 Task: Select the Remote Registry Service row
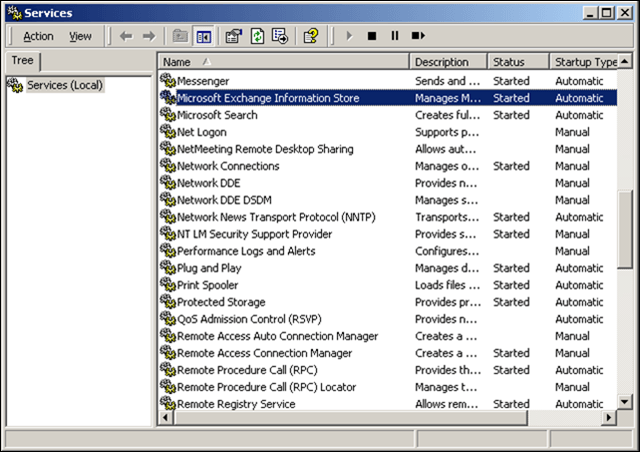coord(388,404)
